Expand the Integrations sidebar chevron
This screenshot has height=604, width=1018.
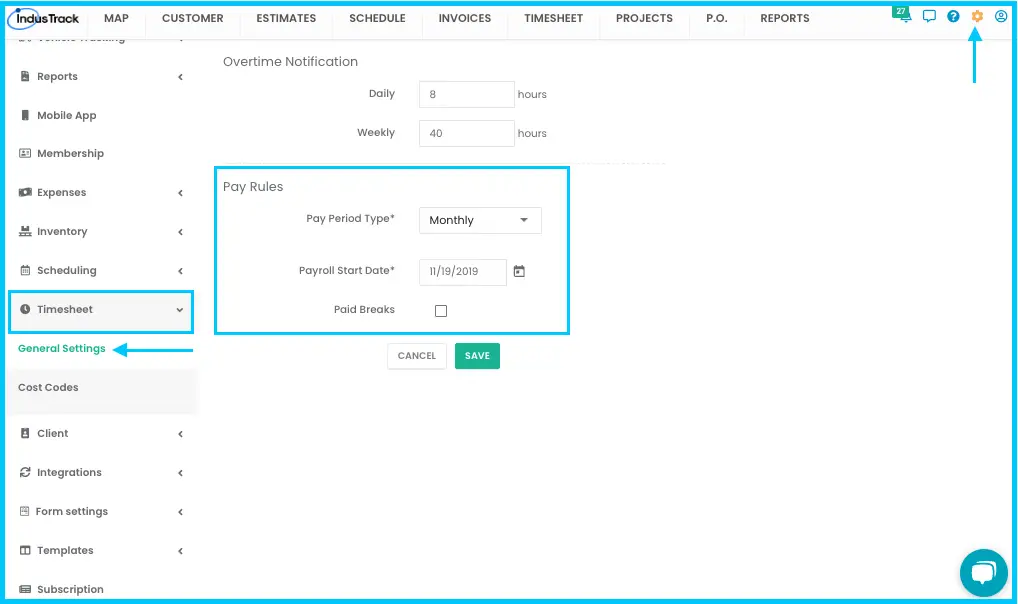click(180, 473)
